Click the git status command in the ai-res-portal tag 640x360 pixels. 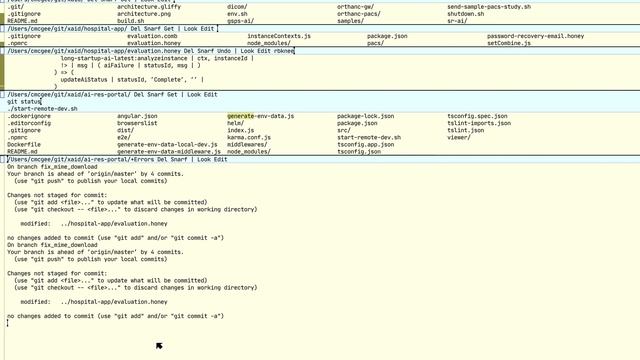coord(24,102)
